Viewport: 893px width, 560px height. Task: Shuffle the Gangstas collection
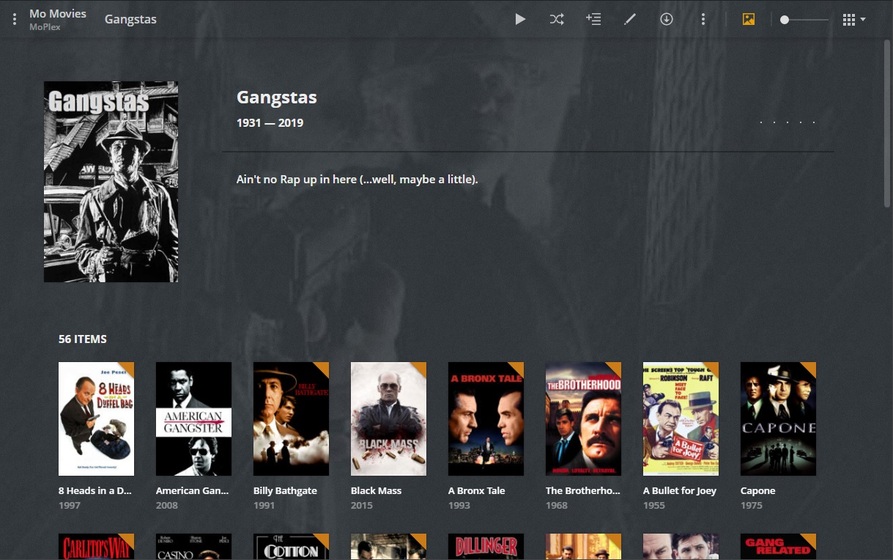click(556, 19)
